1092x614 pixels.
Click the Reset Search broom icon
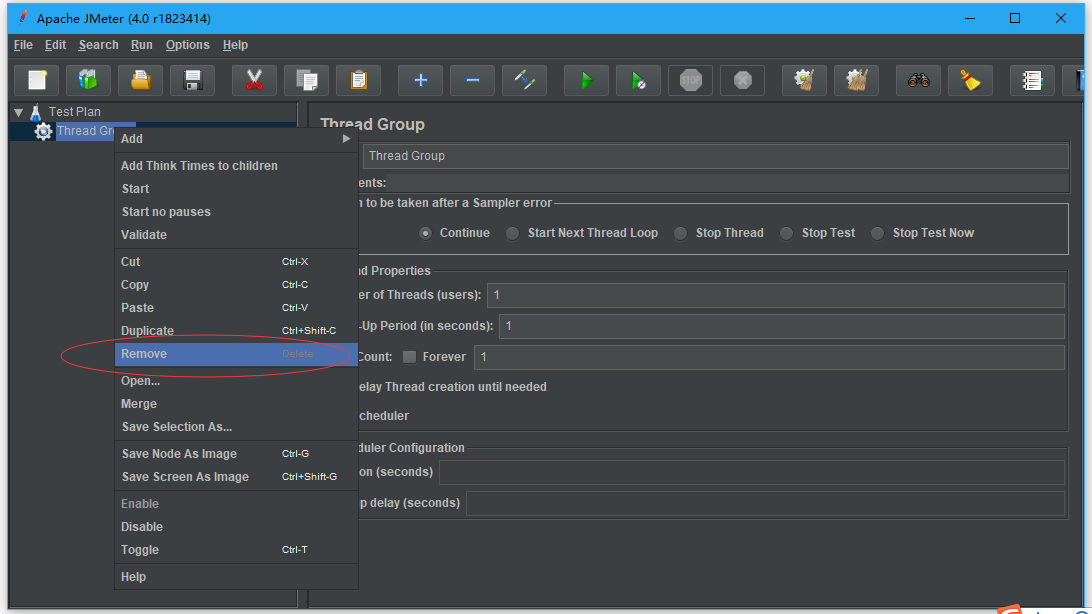(970, 80)
